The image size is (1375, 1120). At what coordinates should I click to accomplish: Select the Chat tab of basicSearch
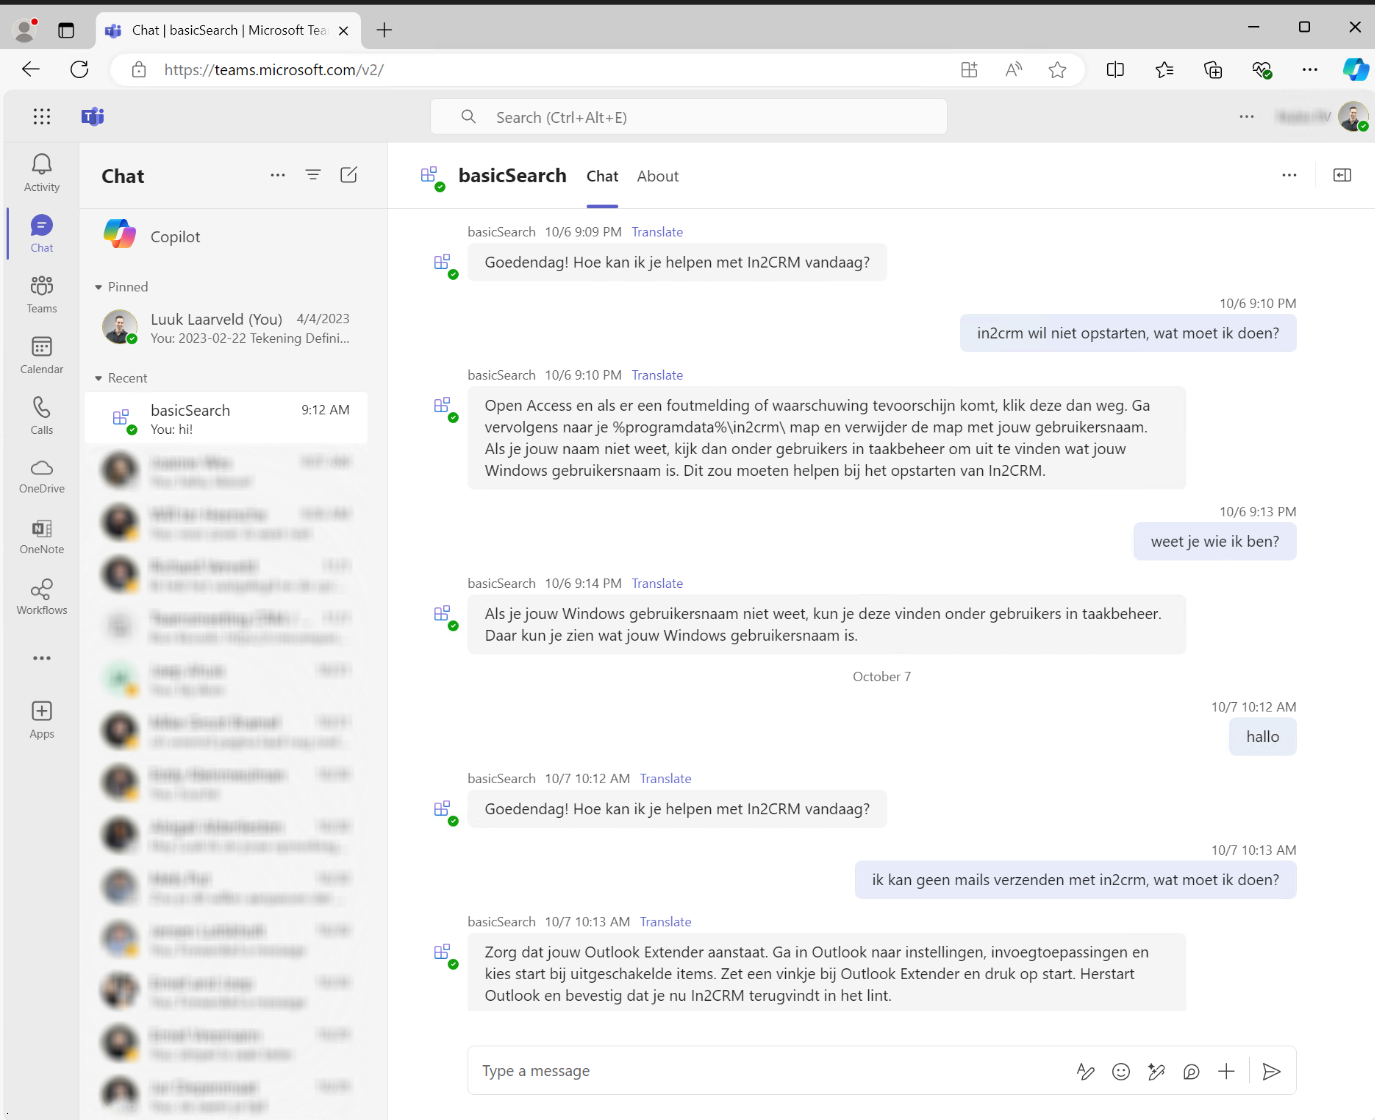pyautogui.click(x=602, y=176)
